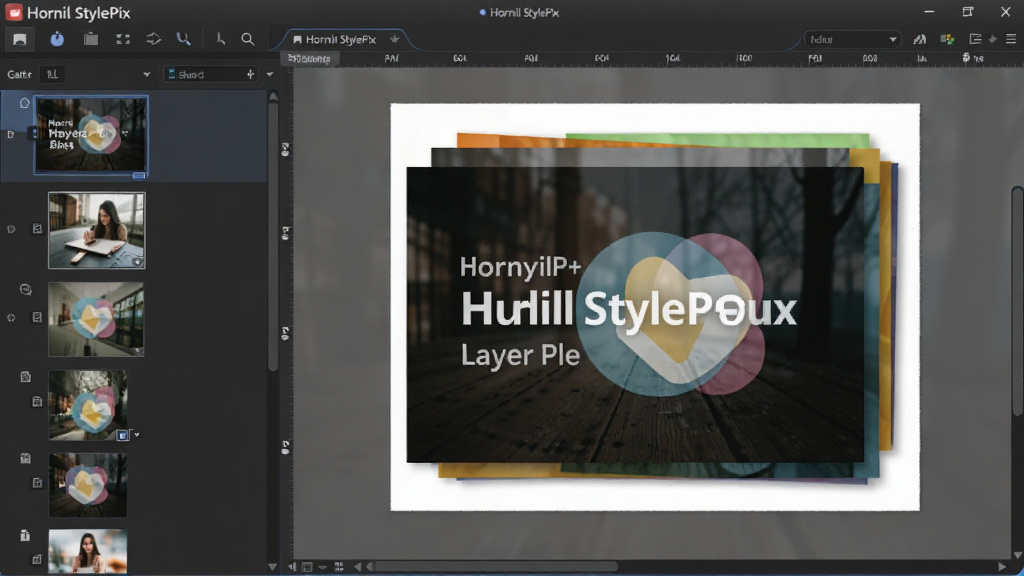1024x576 pixels.
Task: Select the blue round tool icon in toolbar
Action: tap(57, 39)
